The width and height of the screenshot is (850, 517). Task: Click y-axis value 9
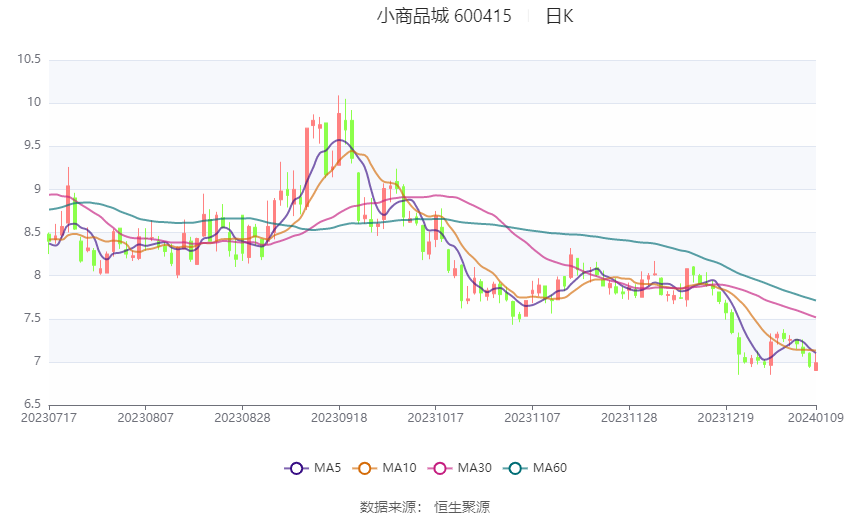tap(37, 189)
